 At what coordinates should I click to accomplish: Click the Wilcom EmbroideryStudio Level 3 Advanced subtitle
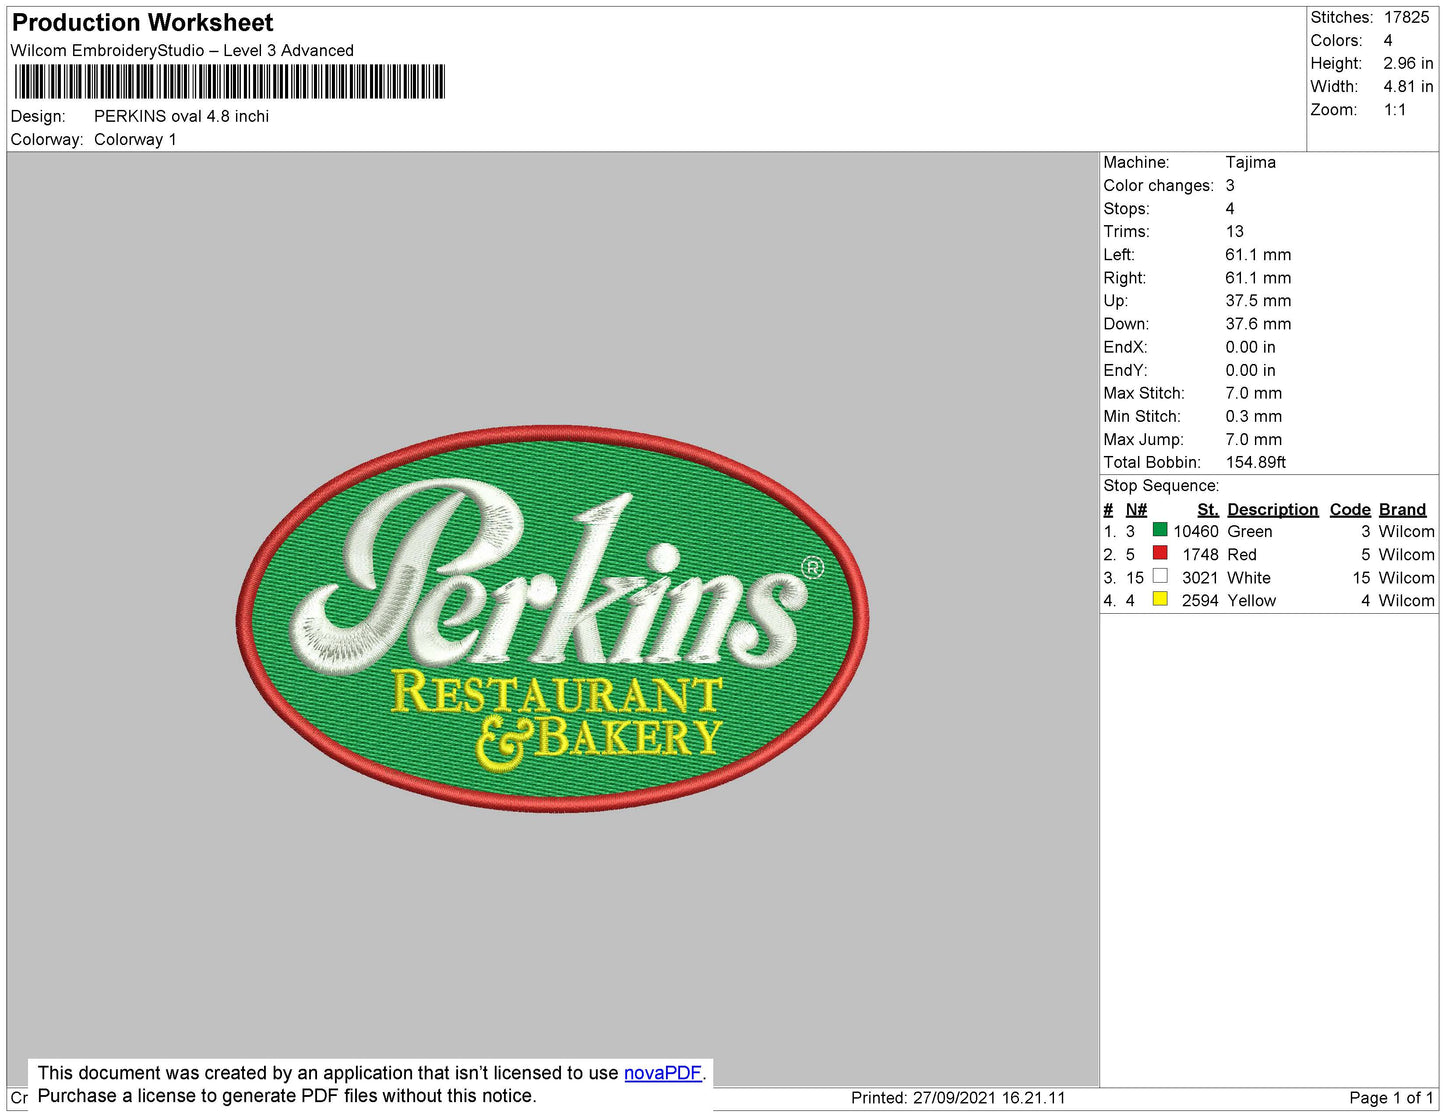click(182, 50)
